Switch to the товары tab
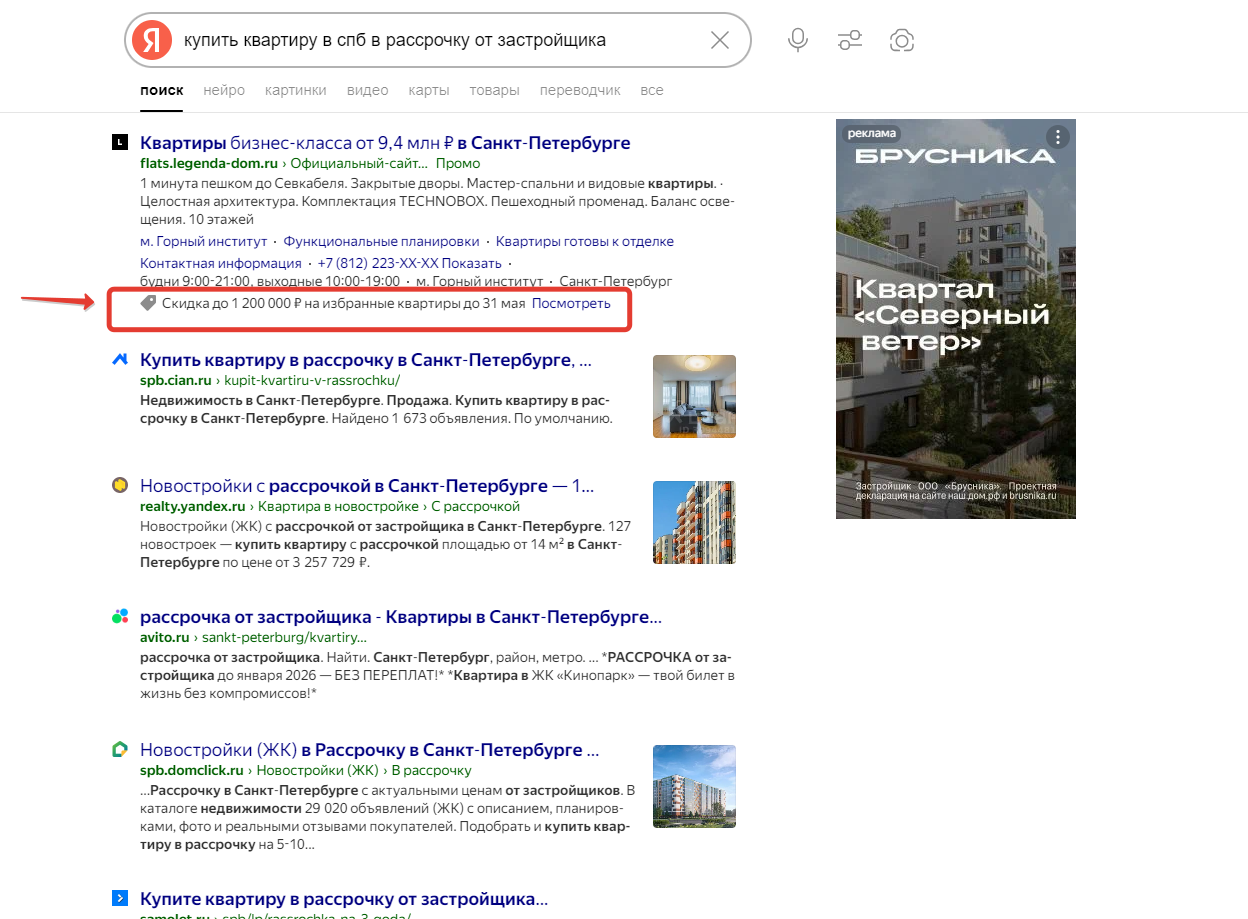The image size is (1248, 919). point(494,90)
